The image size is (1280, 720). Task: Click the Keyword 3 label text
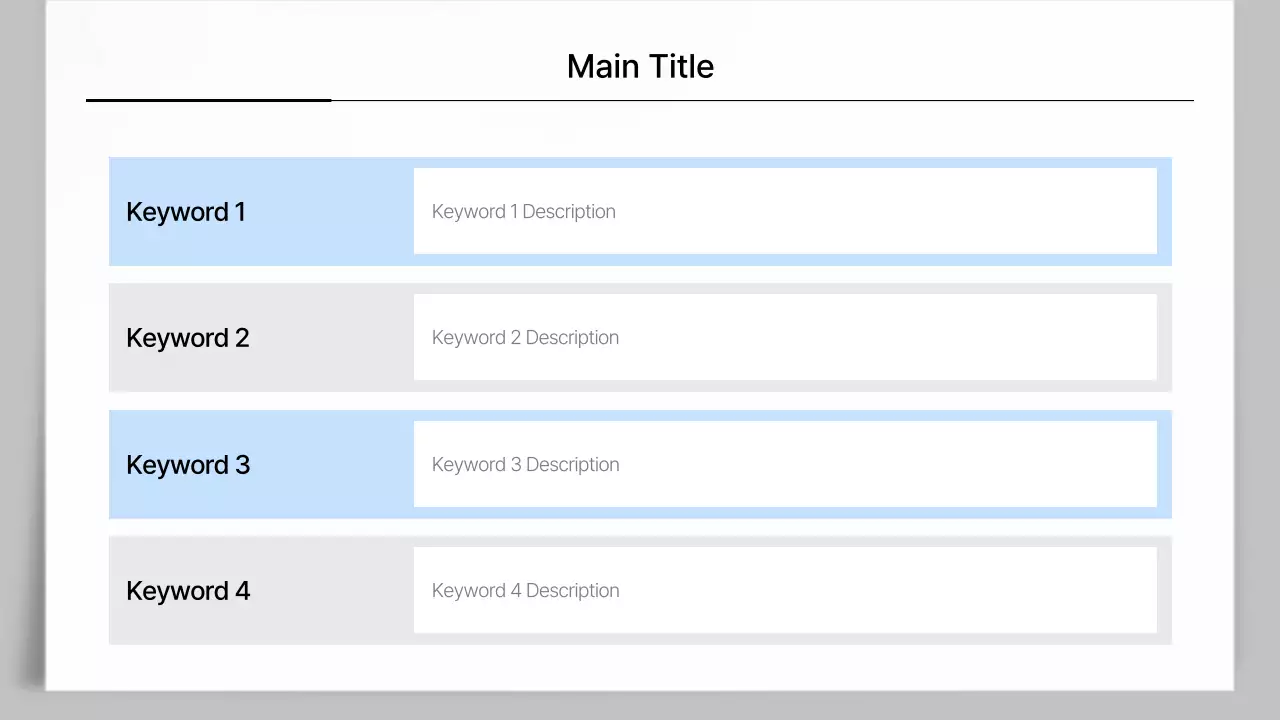(188, 465)
